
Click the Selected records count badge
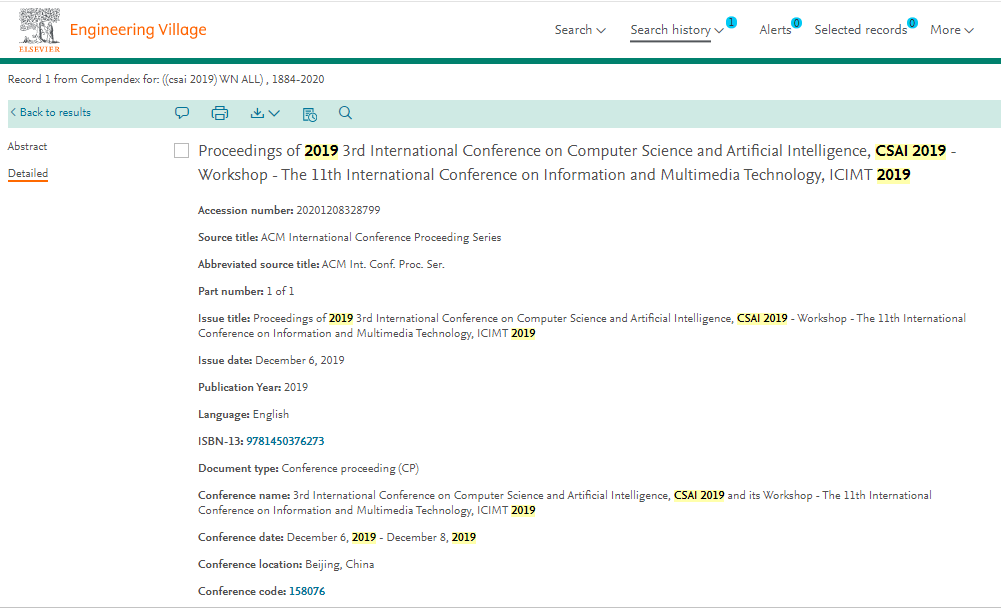(x=912, y=23)
